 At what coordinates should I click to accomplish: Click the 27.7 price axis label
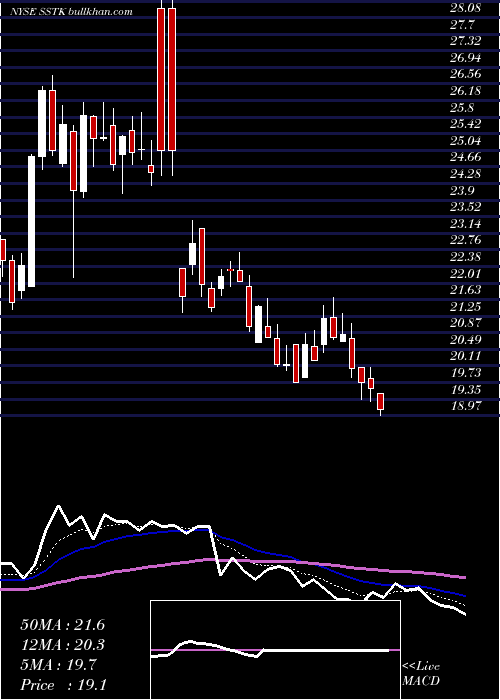coord(462,24)
